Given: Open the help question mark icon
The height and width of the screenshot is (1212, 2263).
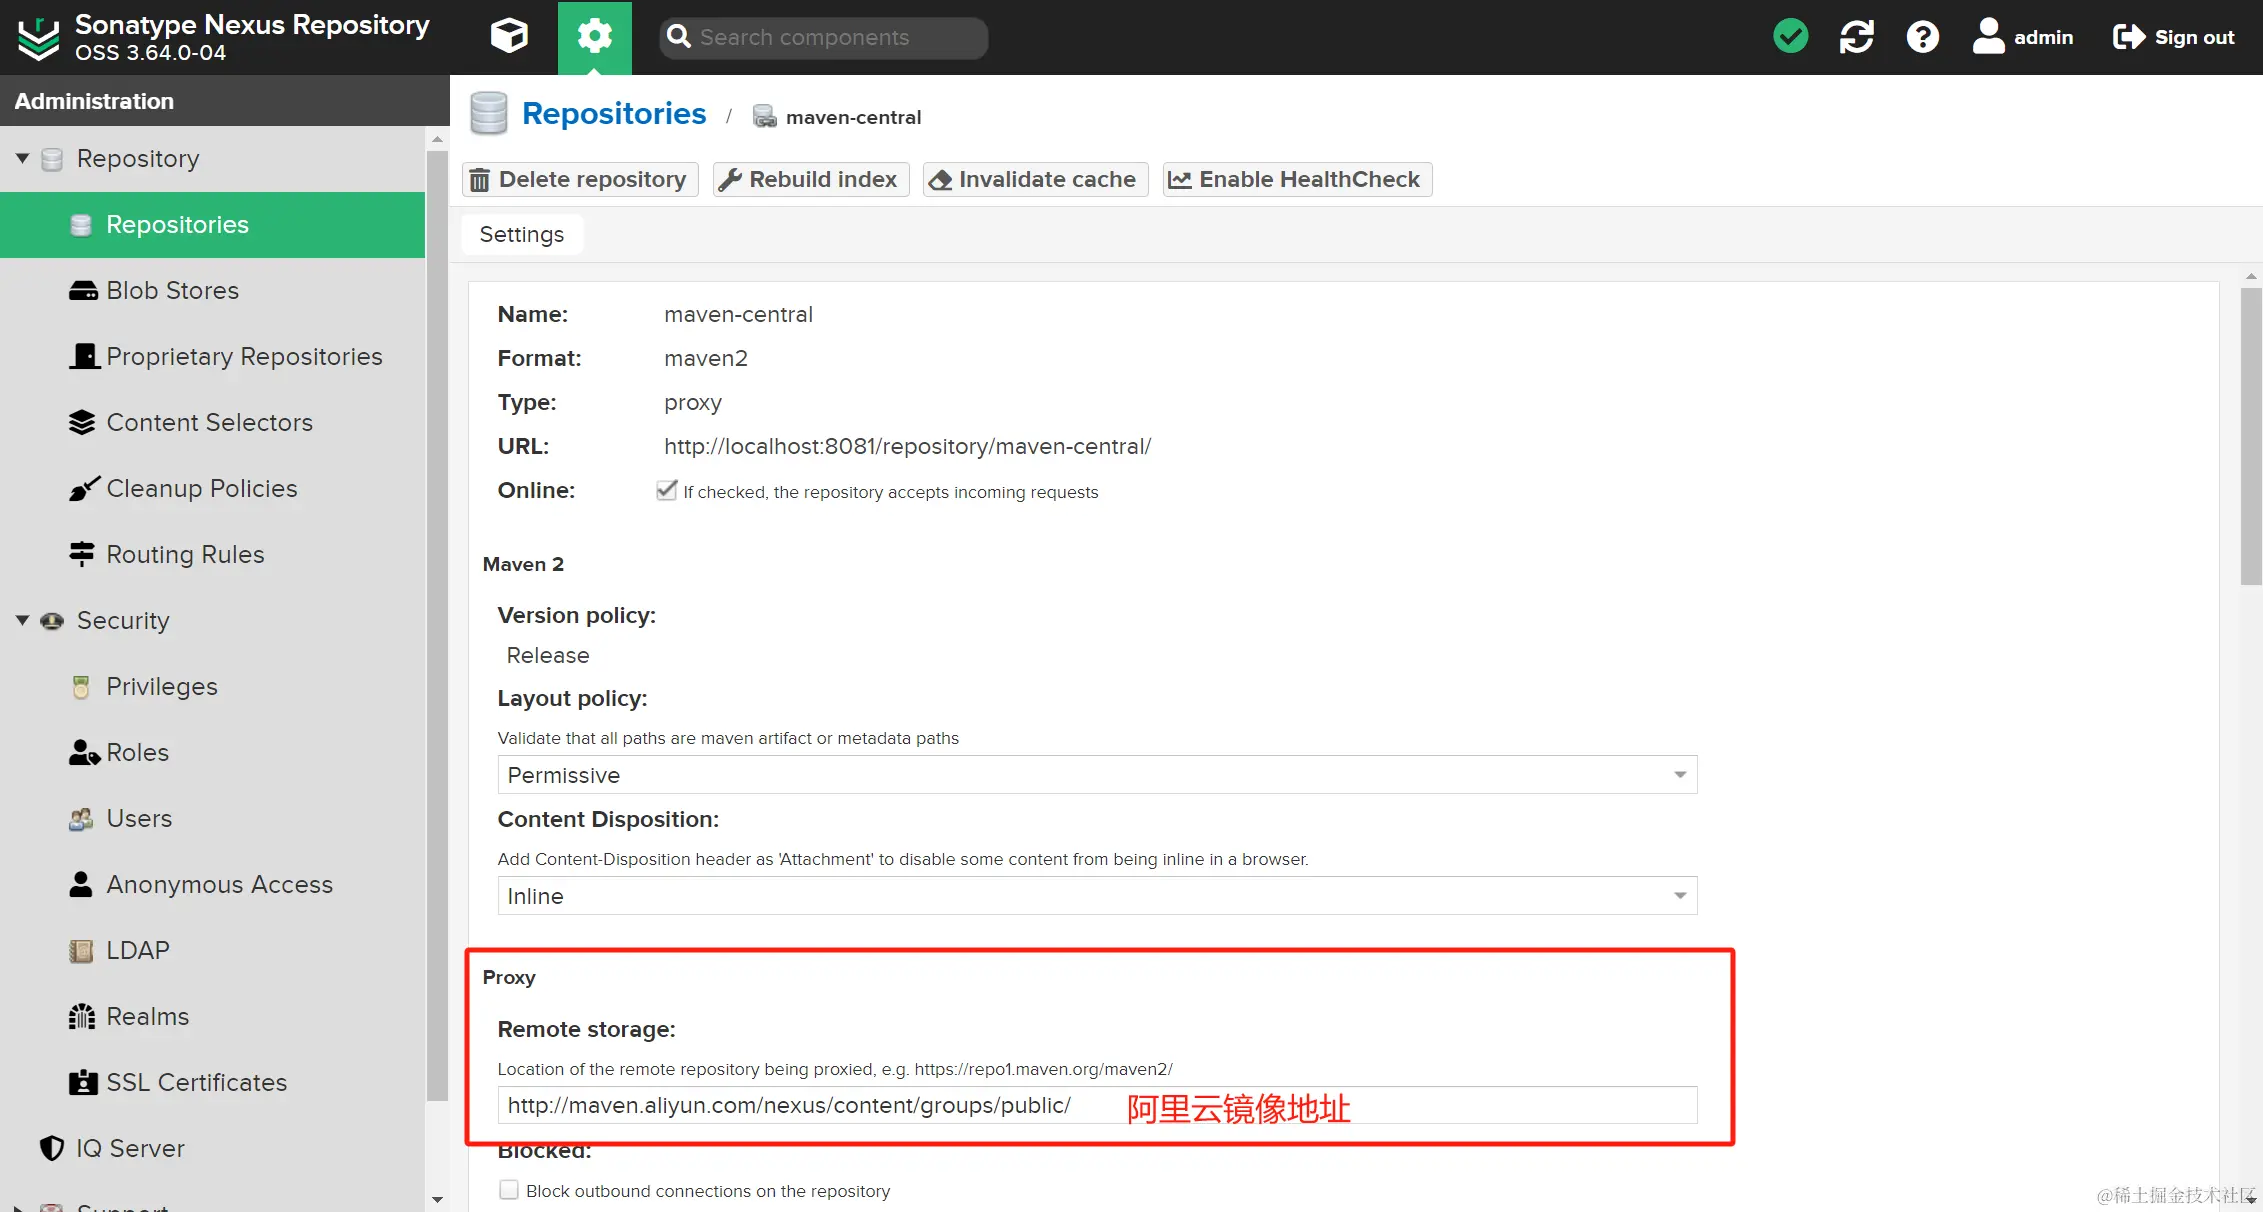Looking at the screenshot, I should click(1922, 37).
